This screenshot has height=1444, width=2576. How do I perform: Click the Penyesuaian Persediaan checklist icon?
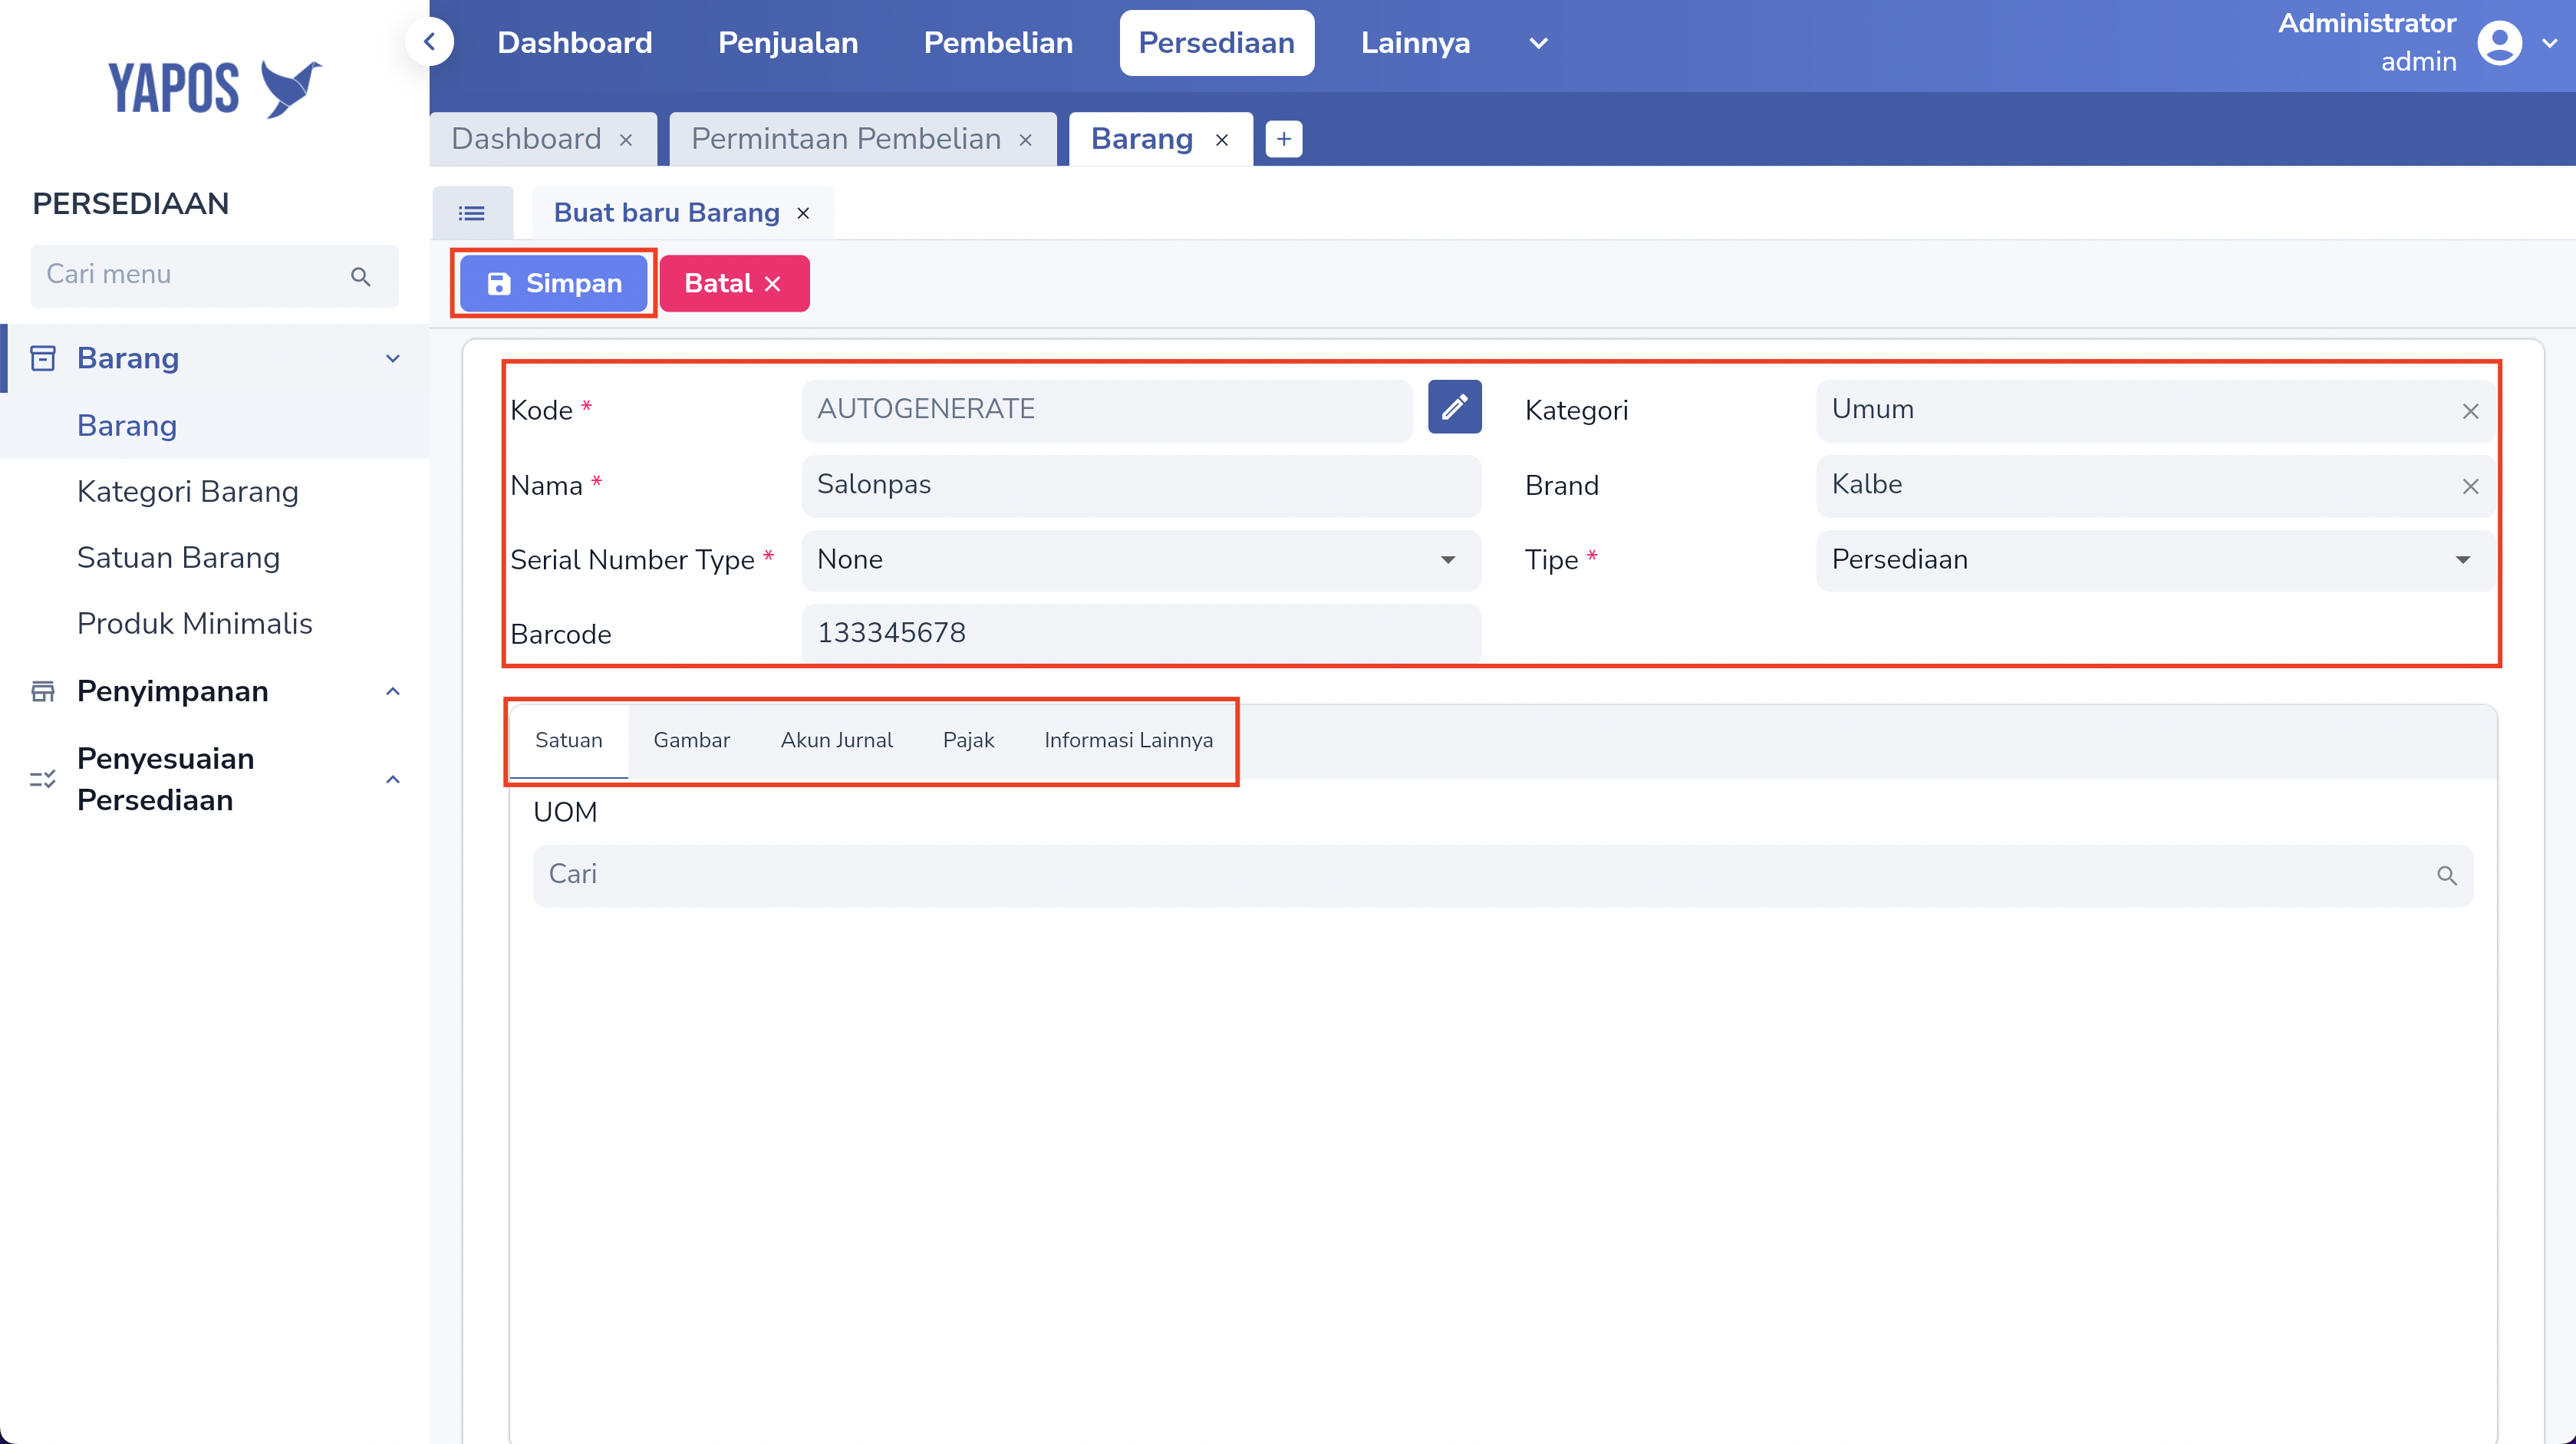pos(43,779)
